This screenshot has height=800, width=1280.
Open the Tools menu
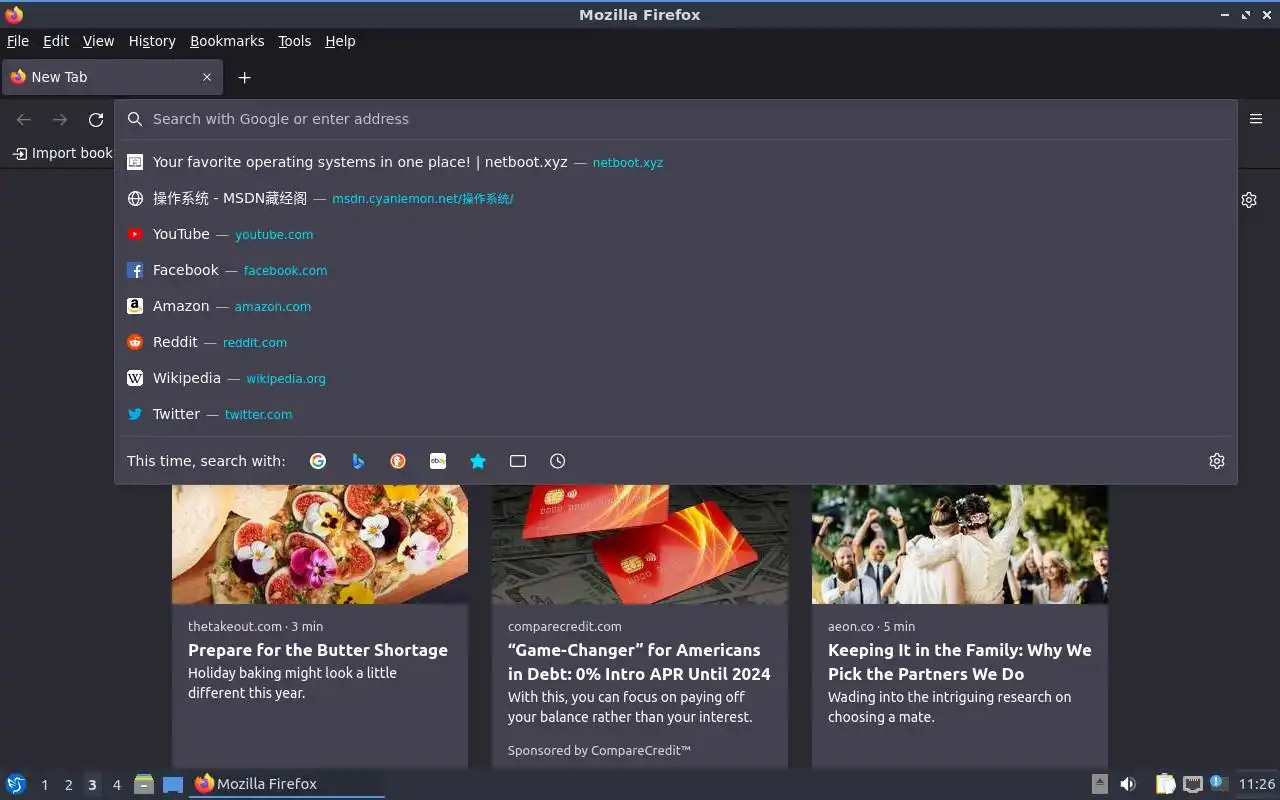(295, 41)
